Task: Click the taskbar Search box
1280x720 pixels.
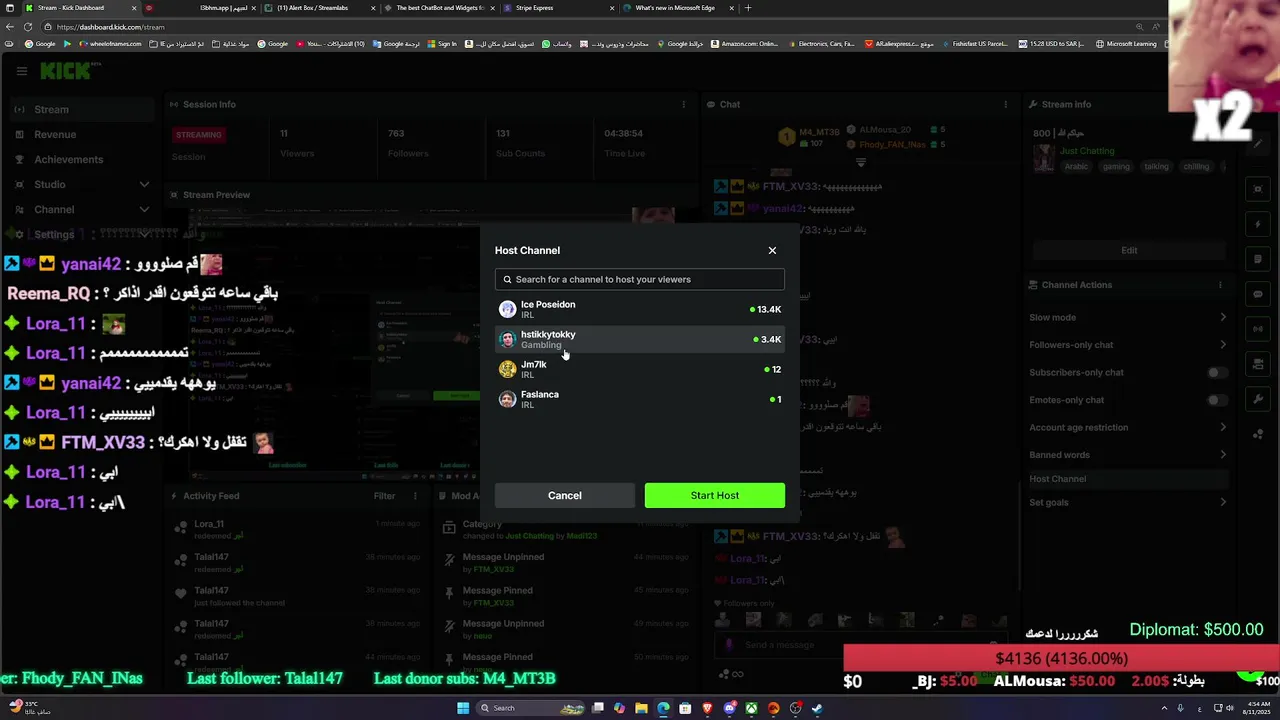Action: [529, 708]
